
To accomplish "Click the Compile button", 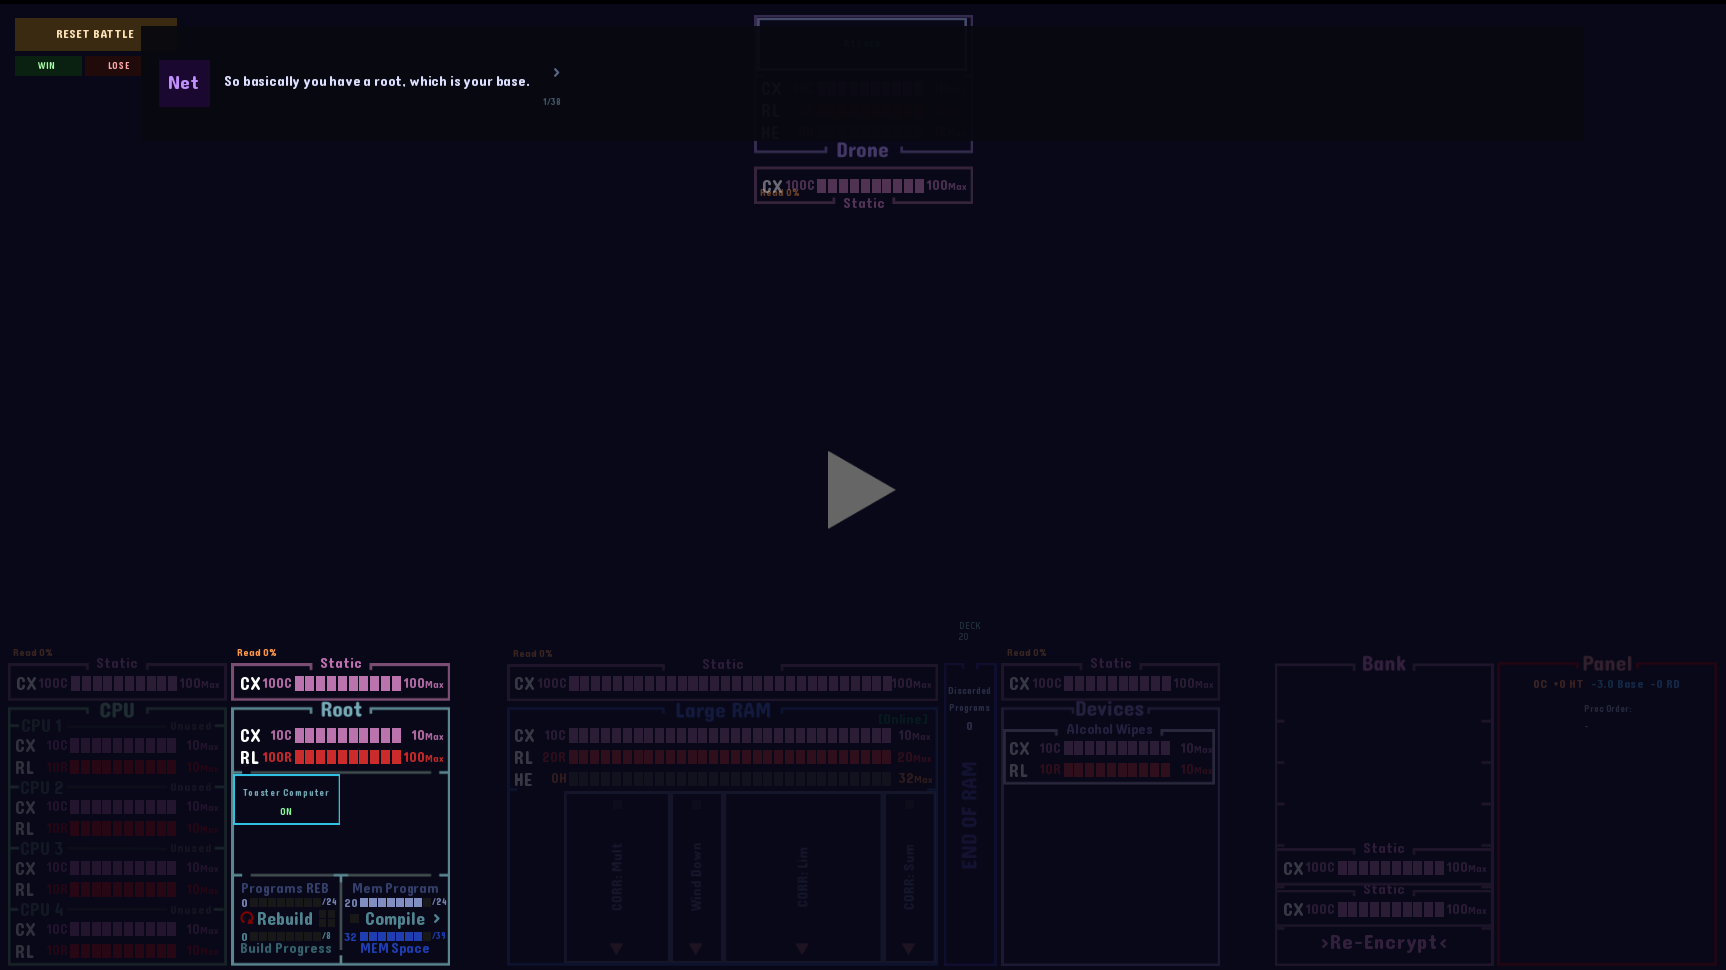I will coord(395,919).
